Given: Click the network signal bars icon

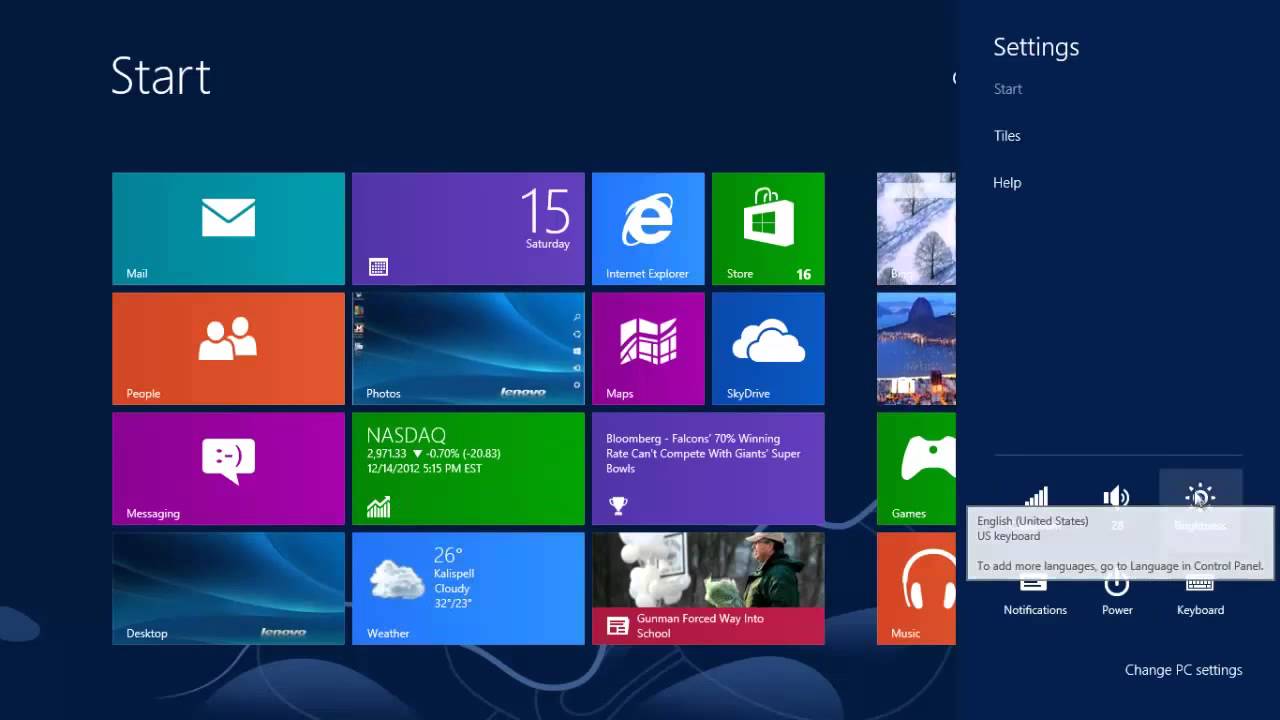Looking at the screenshot, I should click(1036, 496).
